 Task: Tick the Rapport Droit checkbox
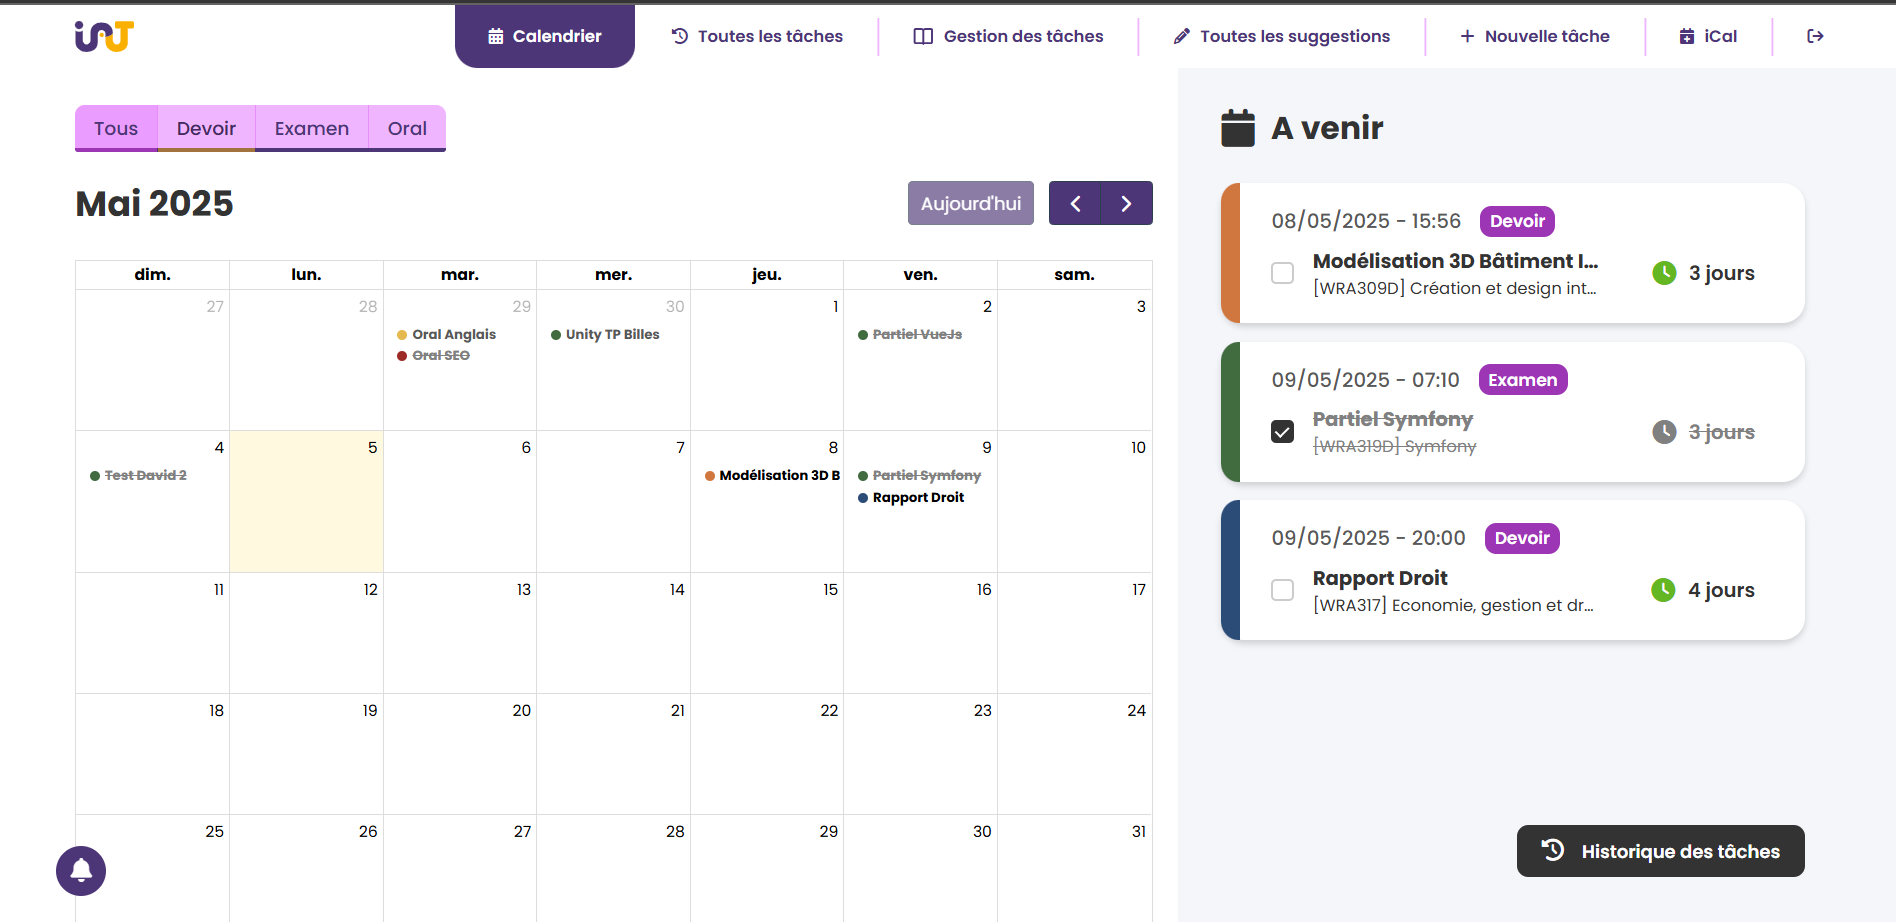tap(1282, 590)
